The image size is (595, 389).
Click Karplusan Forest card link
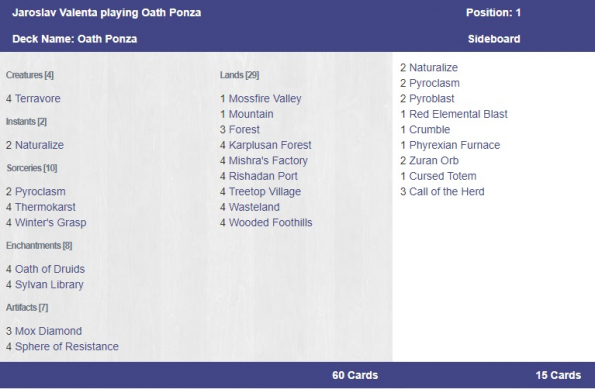(270, 145)
